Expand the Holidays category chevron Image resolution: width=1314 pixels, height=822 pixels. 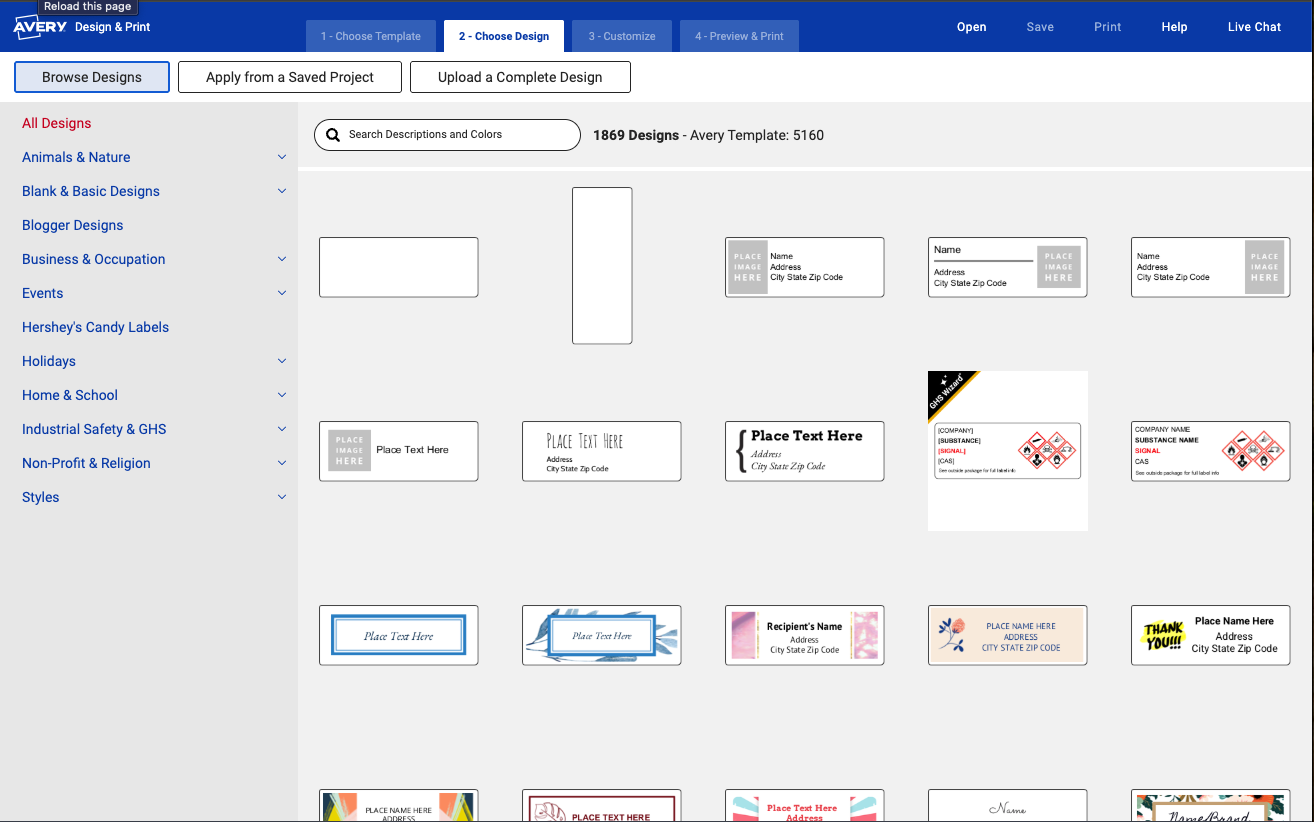(282, 361)
